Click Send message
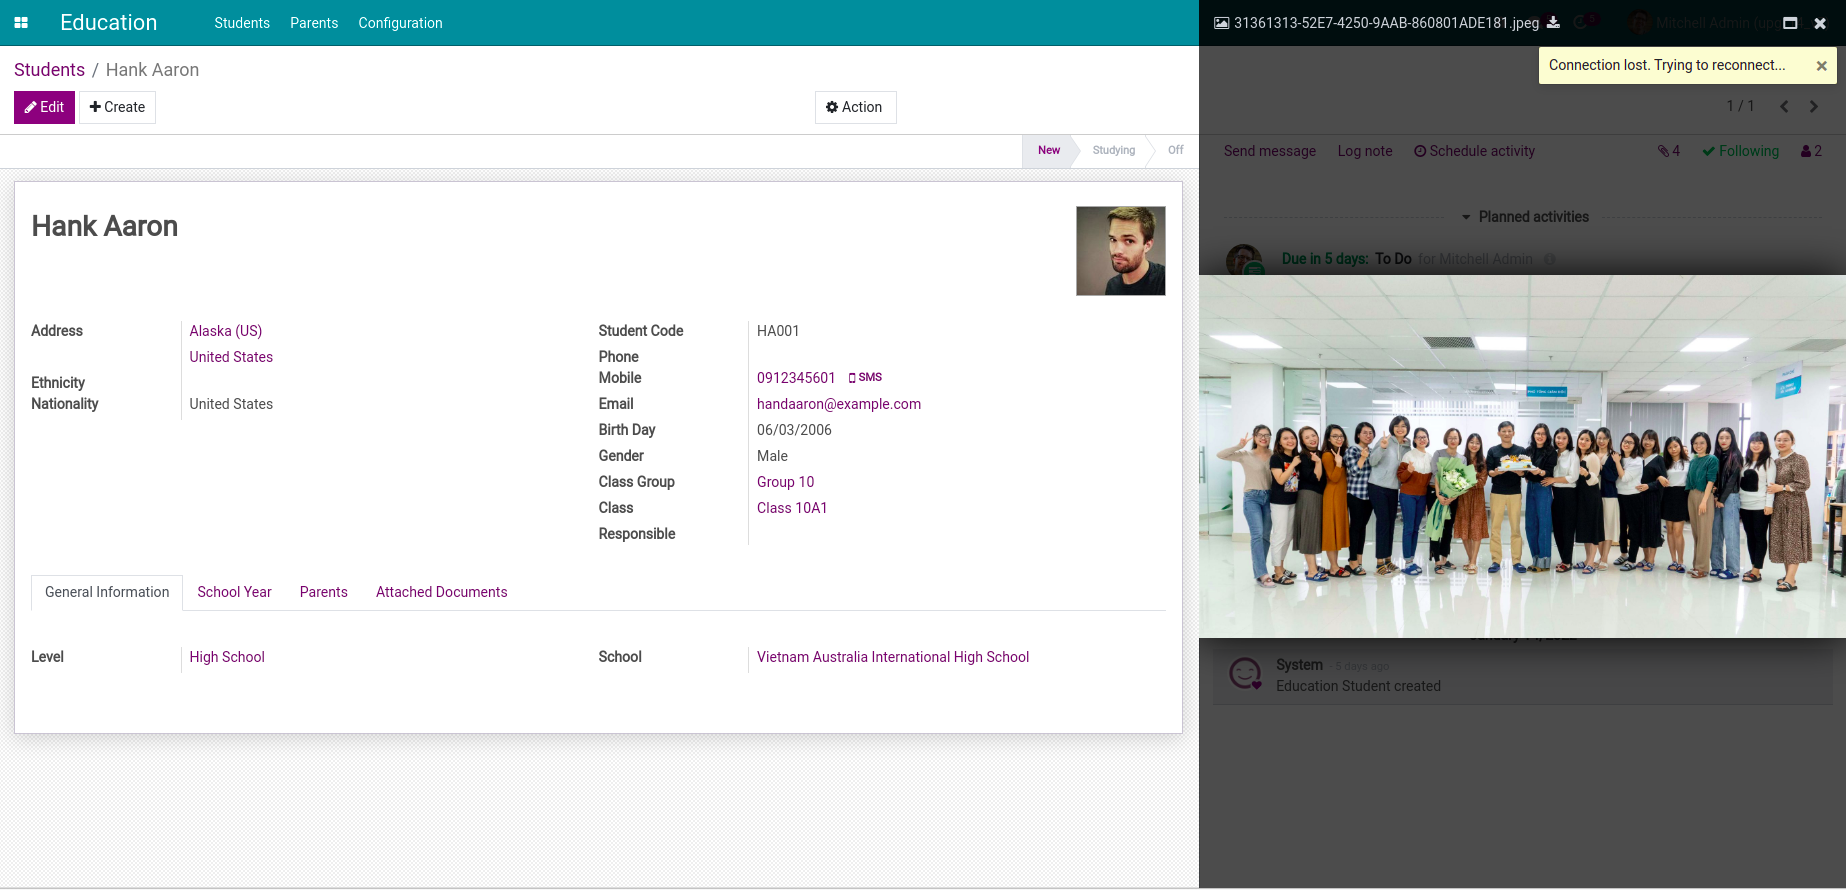The image size is (1846, 890). [1270, 151]
